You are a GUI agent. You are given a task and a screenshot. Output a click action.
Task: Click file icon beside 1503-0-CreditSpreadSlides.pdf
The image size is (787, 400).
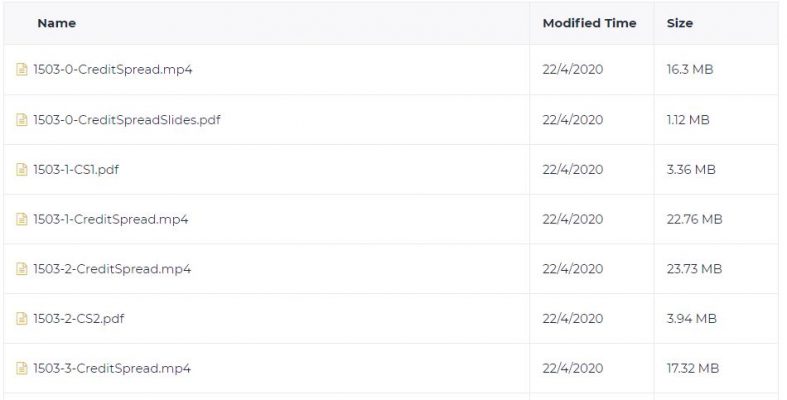pyautogui.click(x=22, y=119)
